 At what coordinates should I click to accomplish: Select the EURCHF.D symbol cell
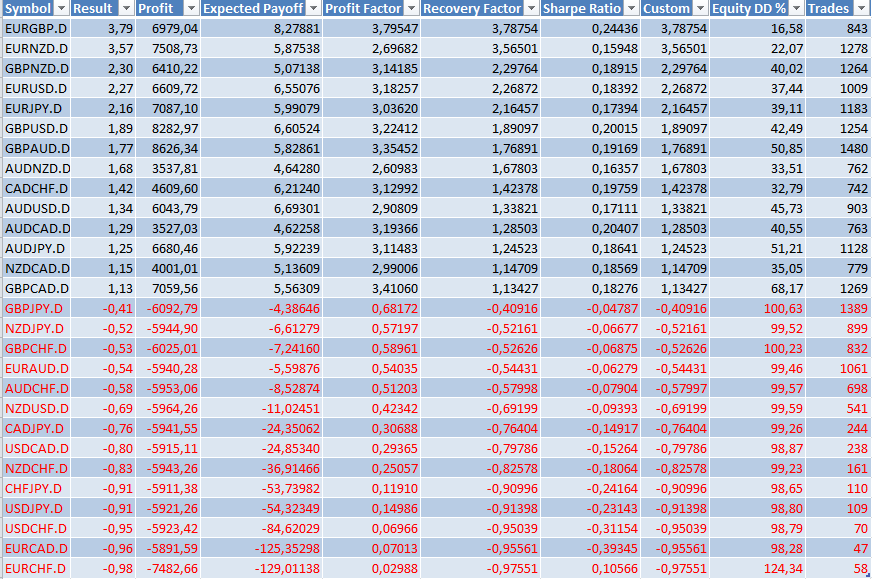36,569
